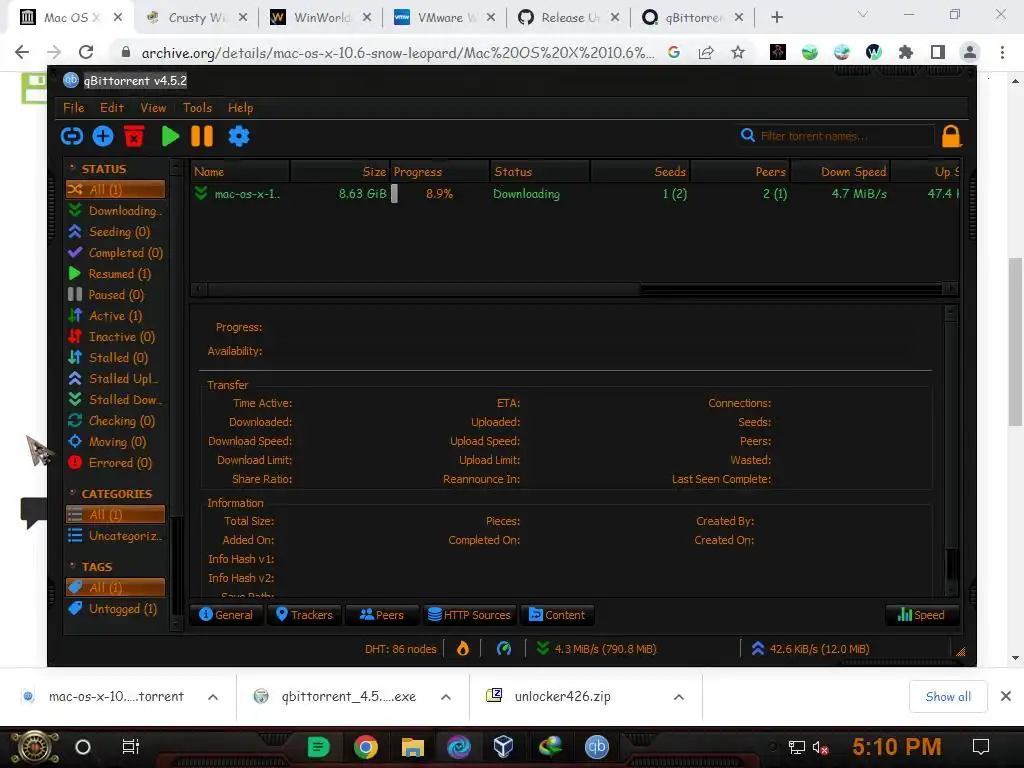Switch to the HTTP Sources tab

click(x=470, y=615)
